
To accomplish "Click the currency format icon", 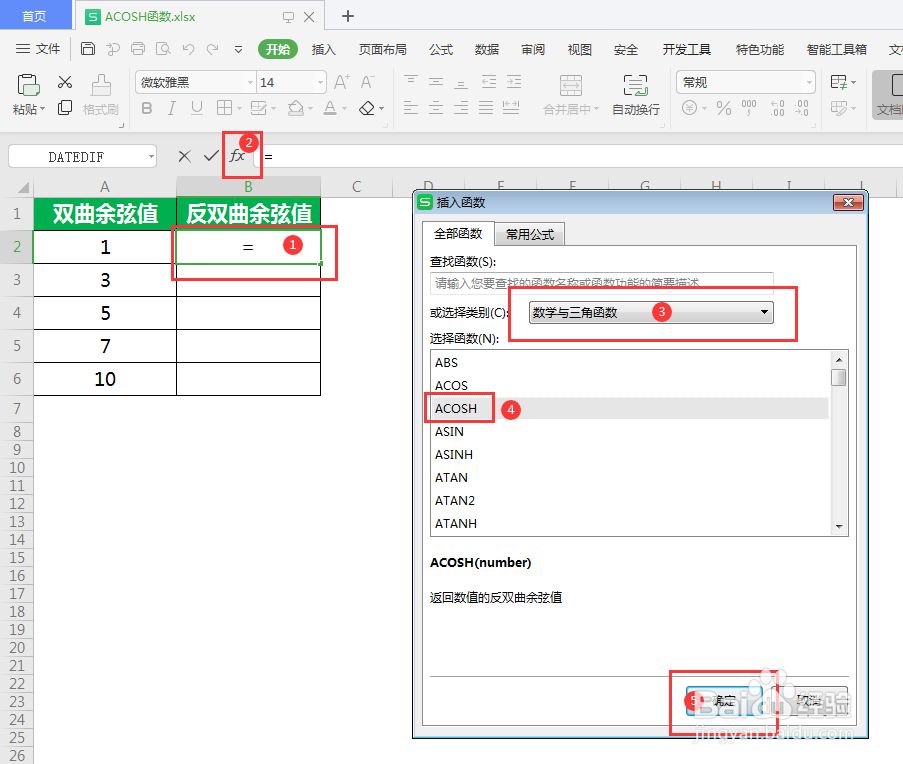I will 689,108.
